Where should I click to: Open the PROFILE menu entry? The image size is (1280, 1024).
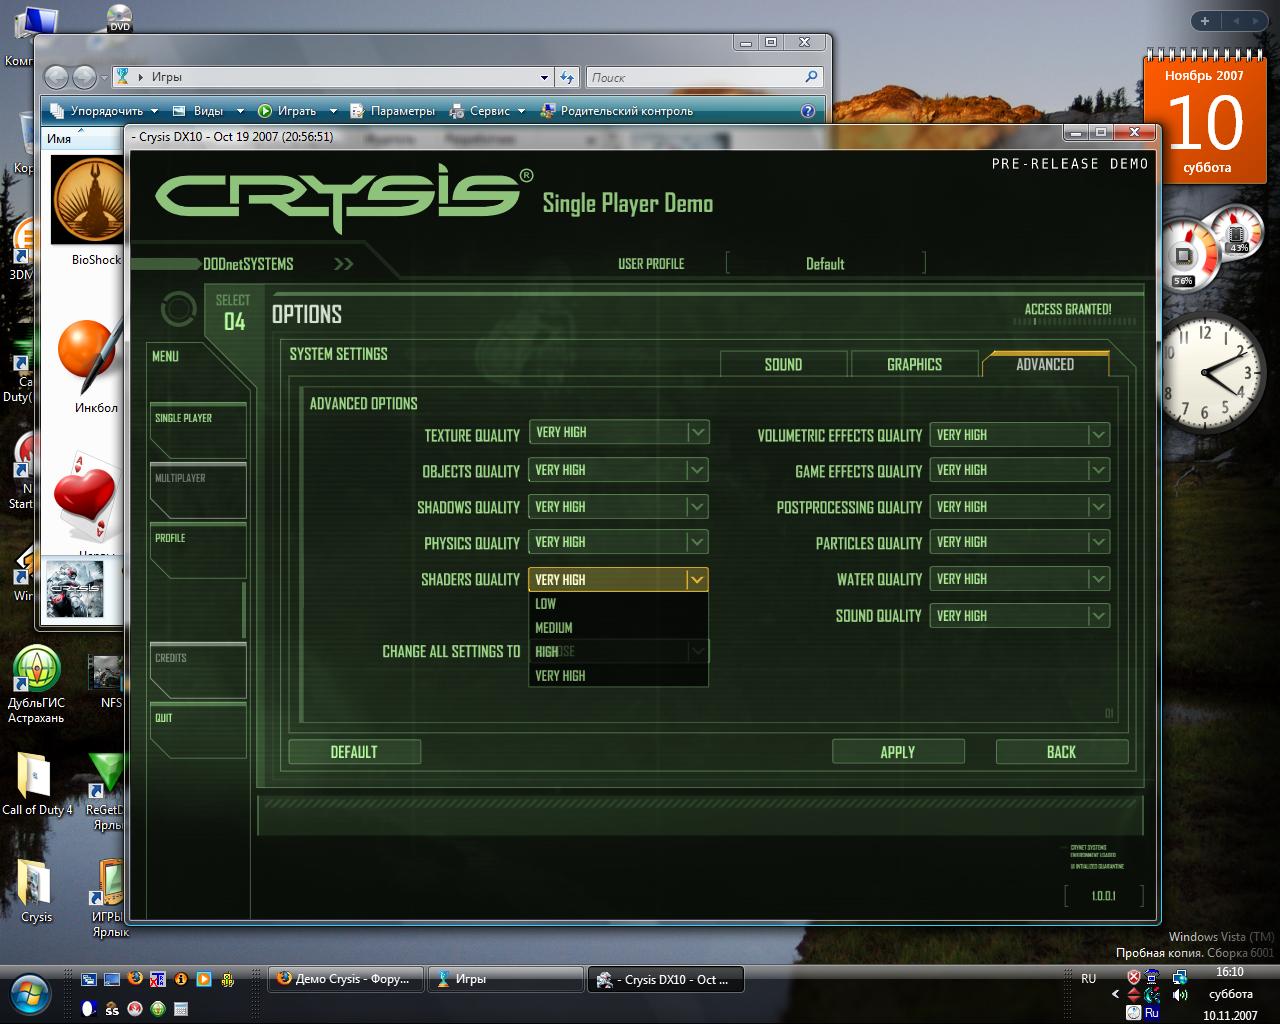tap(198, 551)
